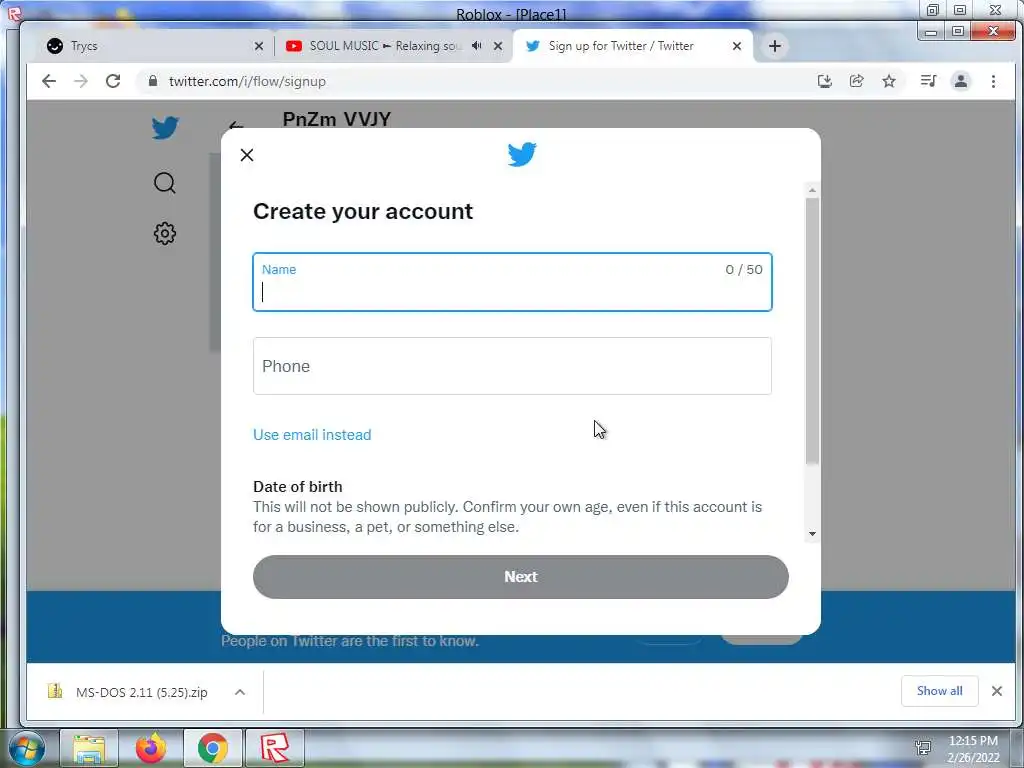1024x768 pixels.
Task: Open Explore search icon in sidebar
Action: click(x=165, y=183)
